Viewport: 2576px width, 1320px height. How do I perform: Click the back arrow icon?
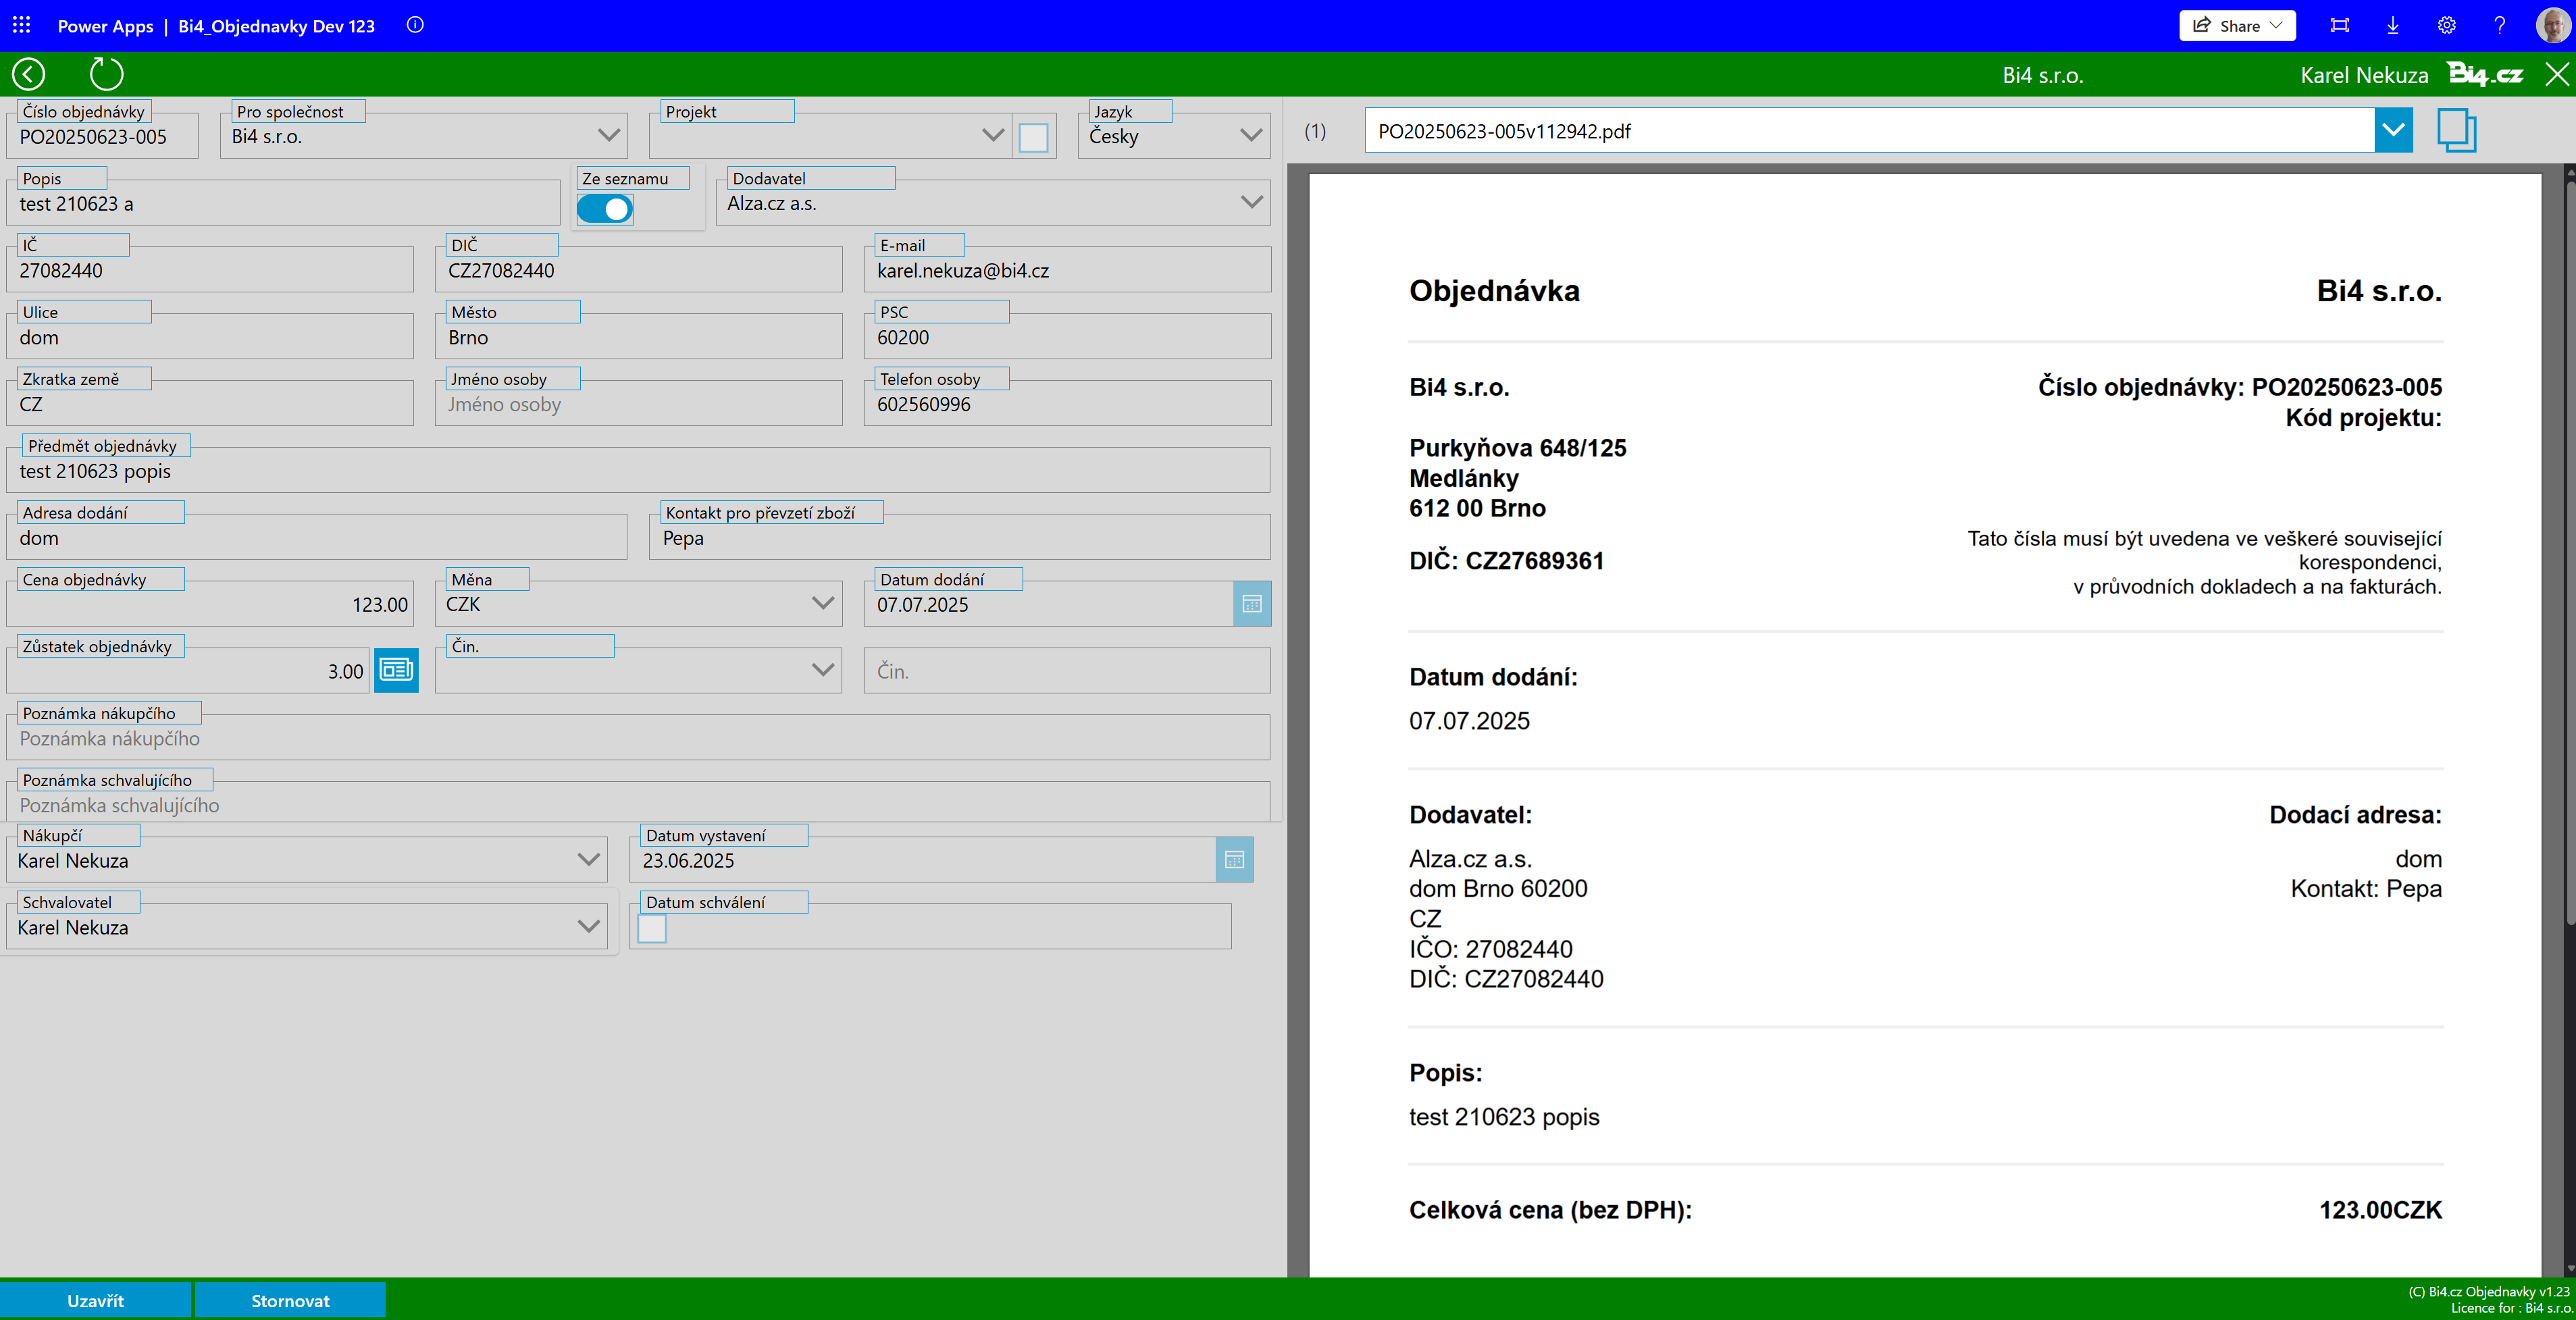click(x=29, y=74)
